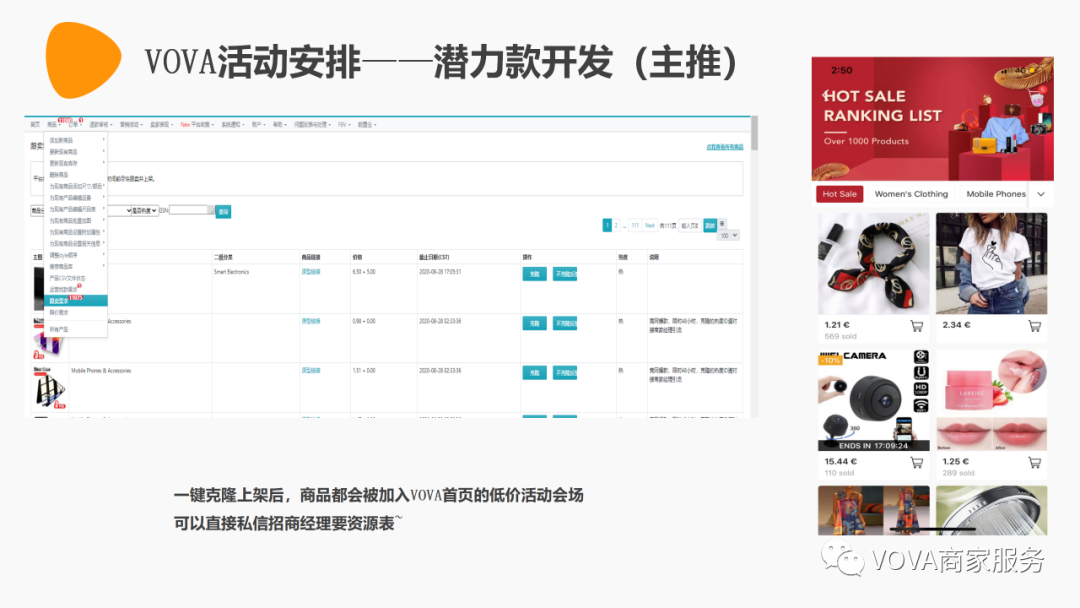Tap the cart icon on 2.34 € t-shirt
Image resolution: width=1080 pixels, height=608 pixels.
coord(1034,326)
